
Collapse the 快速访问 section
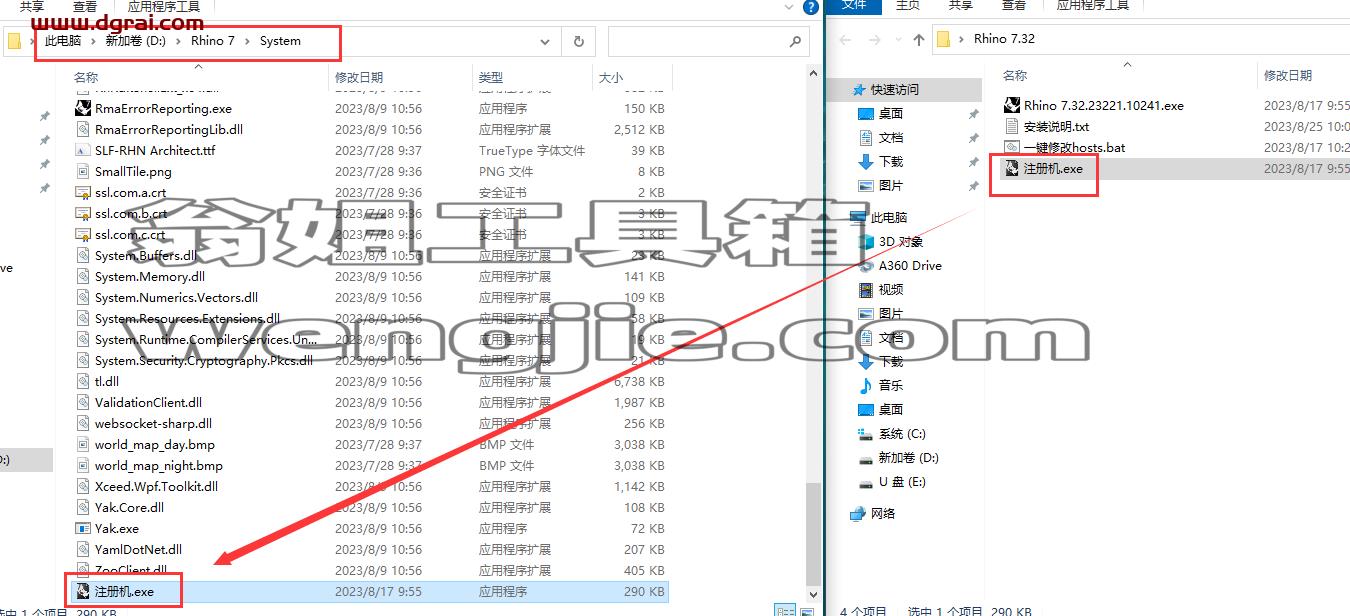(845, 89)
